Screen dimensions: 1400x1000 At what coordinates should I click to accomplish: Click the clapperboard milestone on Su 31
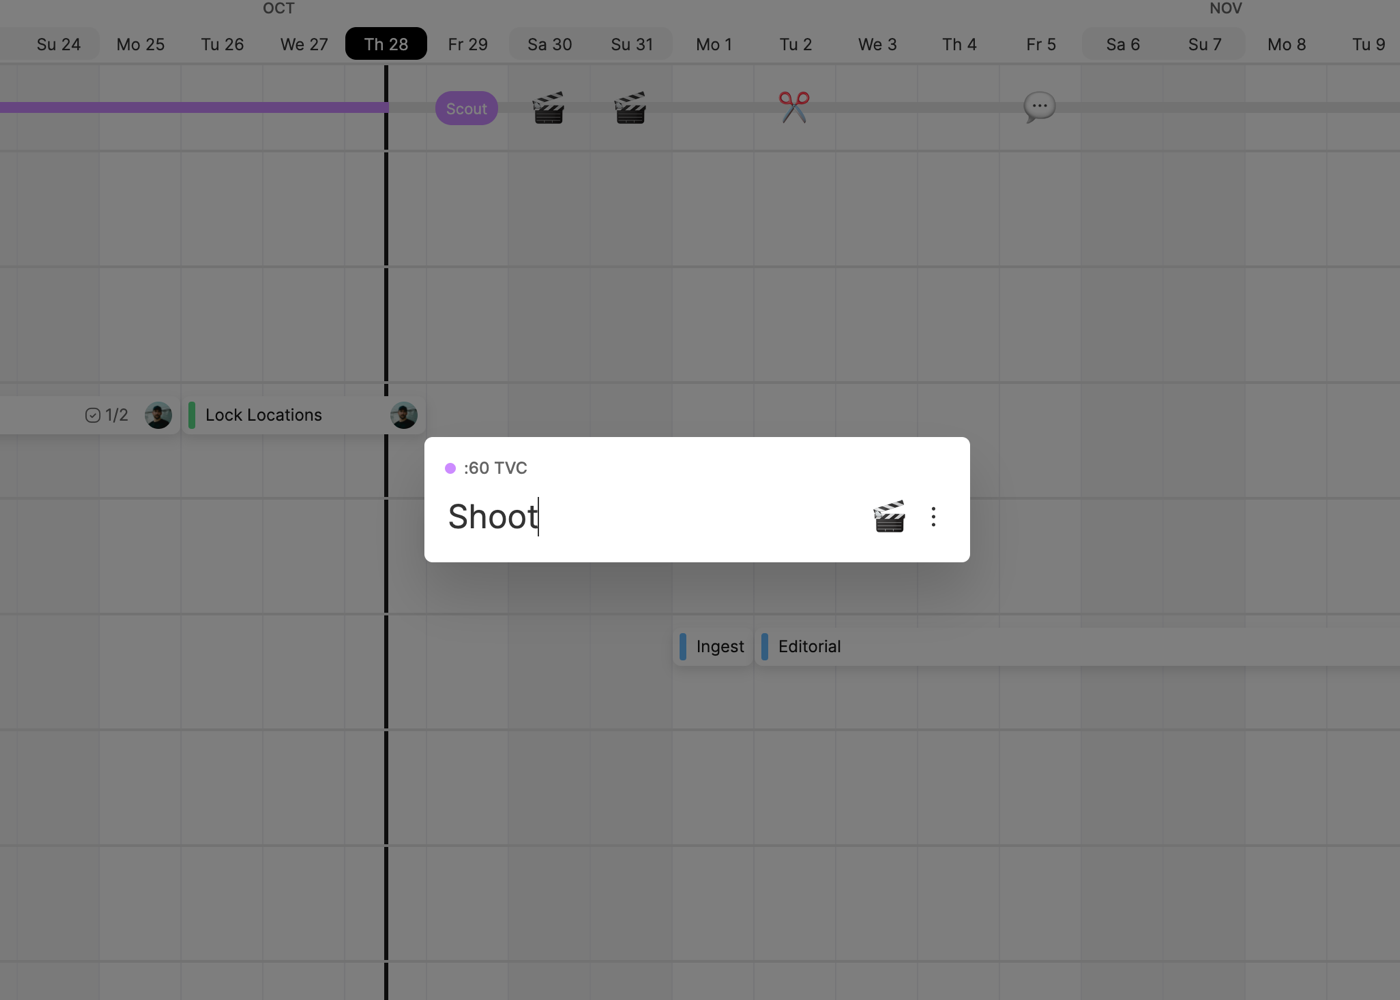(630, 108)
